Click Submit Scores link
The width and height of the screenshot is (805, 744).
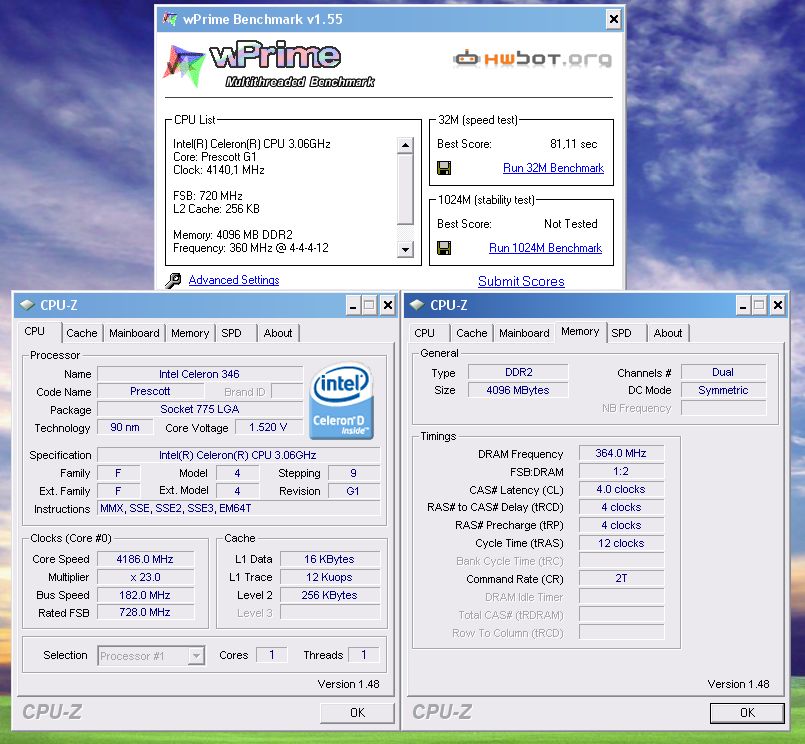tap(521, 281)
